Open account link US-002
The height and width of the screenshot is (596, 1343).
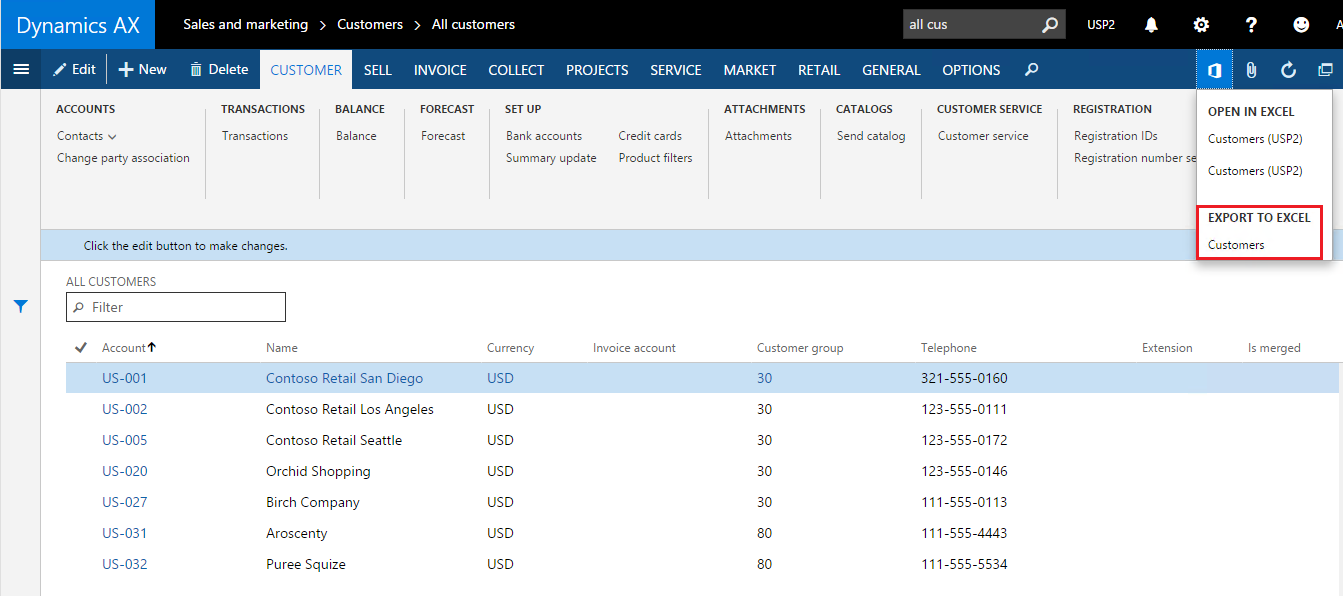coord(124,409)
